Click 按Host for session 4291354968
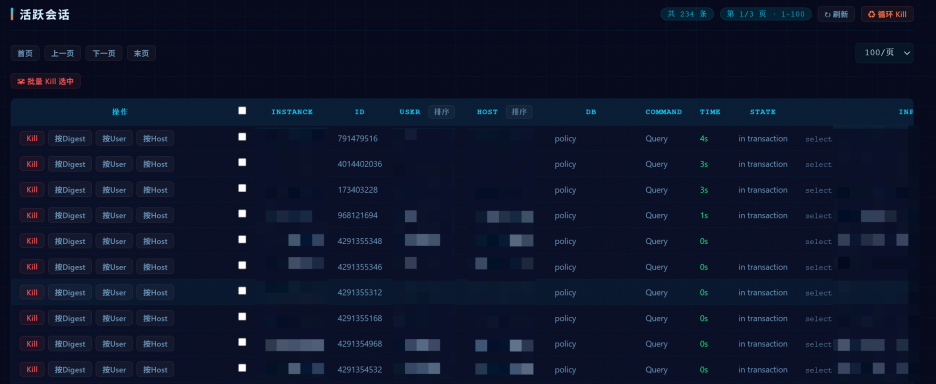936x384 pixels. pyautogui.click(x=155, y=344)
